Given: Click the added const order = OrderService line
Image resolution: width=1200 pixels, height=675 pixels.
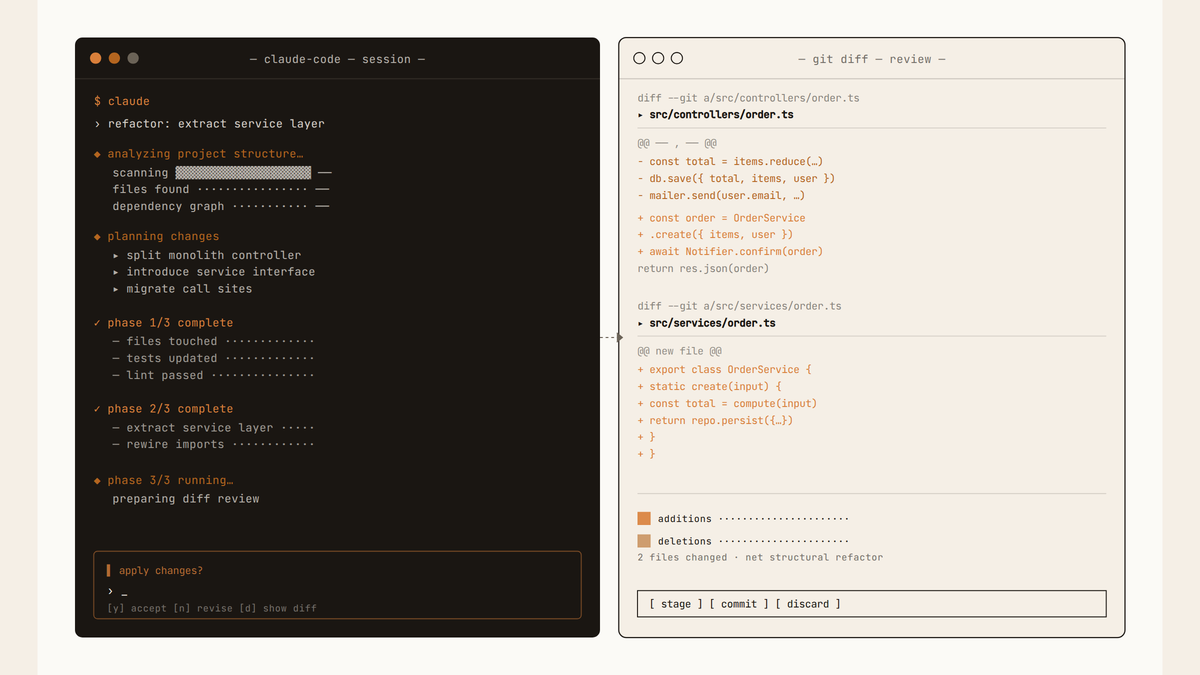Looking at the screenshot, I should pyautogui.click(x=721, y=217).
